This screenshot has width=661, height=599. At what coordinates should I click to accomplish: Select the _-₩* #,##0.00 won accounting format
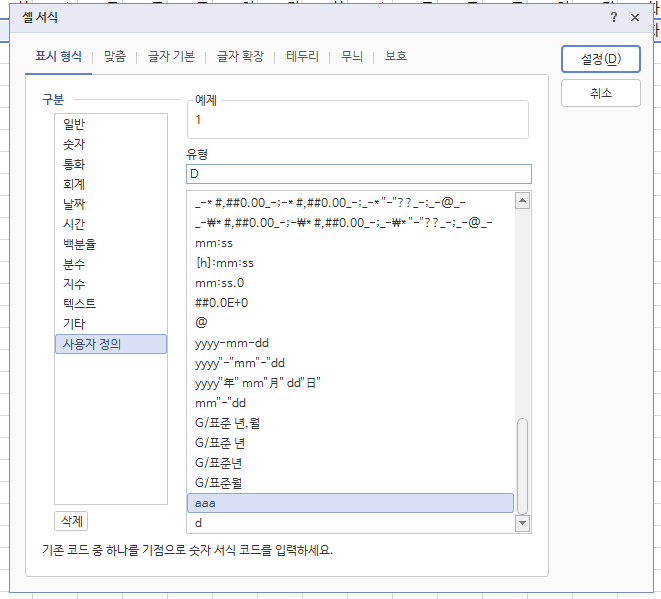pyautogui.click(x=350, y=223)
